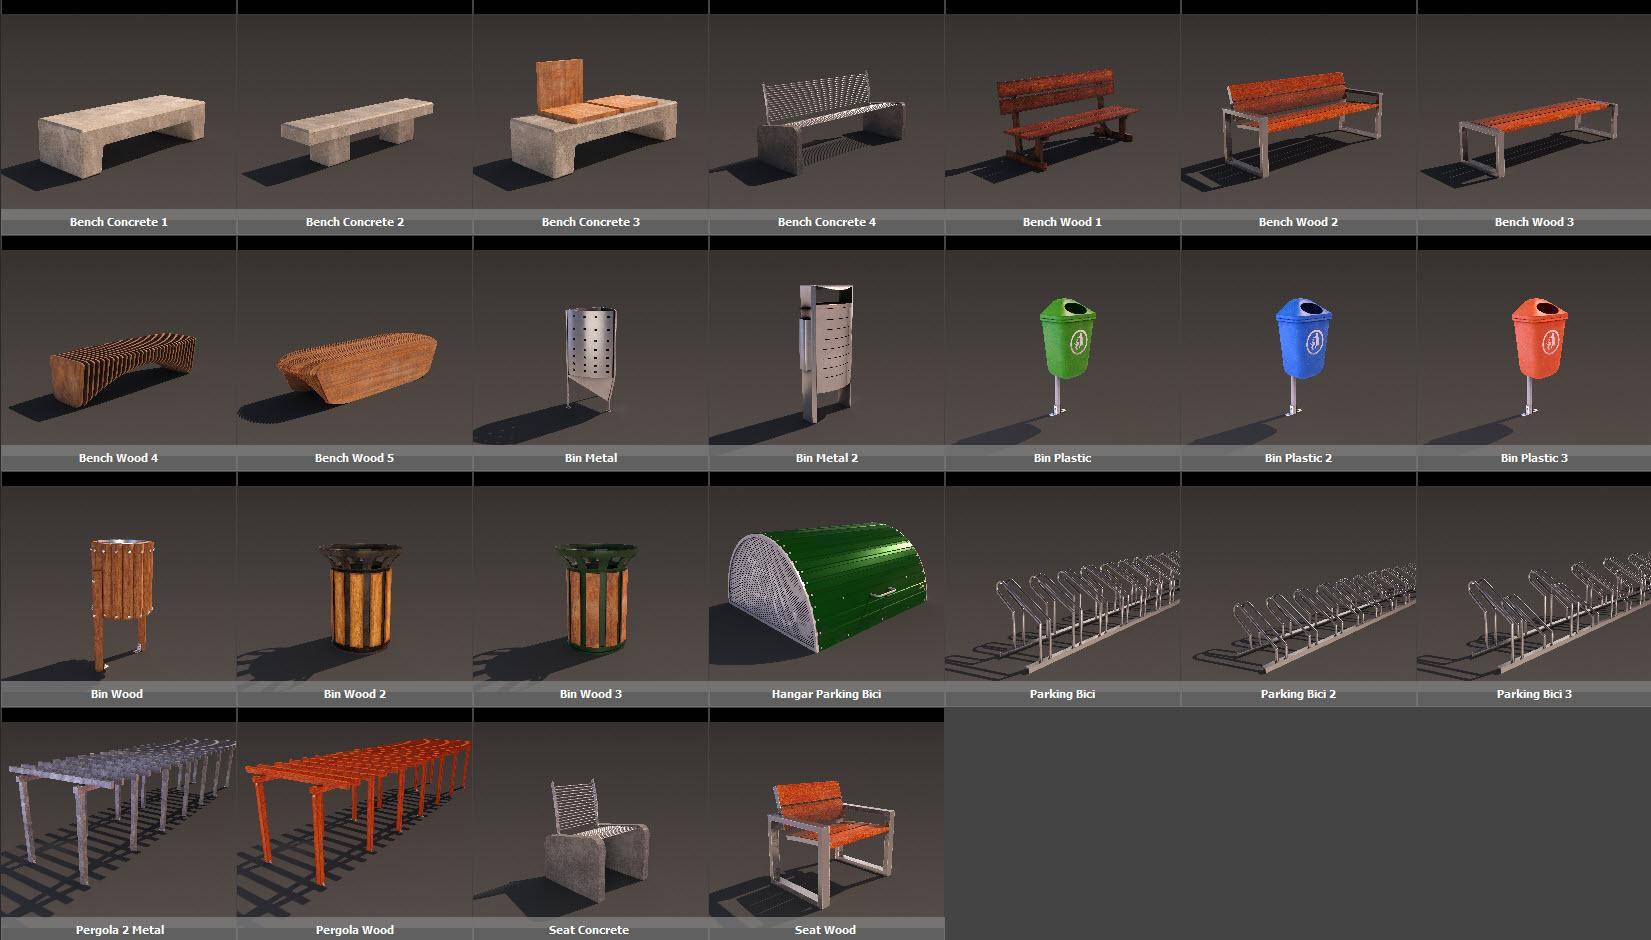Click the Bench Wood 2 caption
The width and height of the screenshot is (1651, 940).
coord(1297,222)
